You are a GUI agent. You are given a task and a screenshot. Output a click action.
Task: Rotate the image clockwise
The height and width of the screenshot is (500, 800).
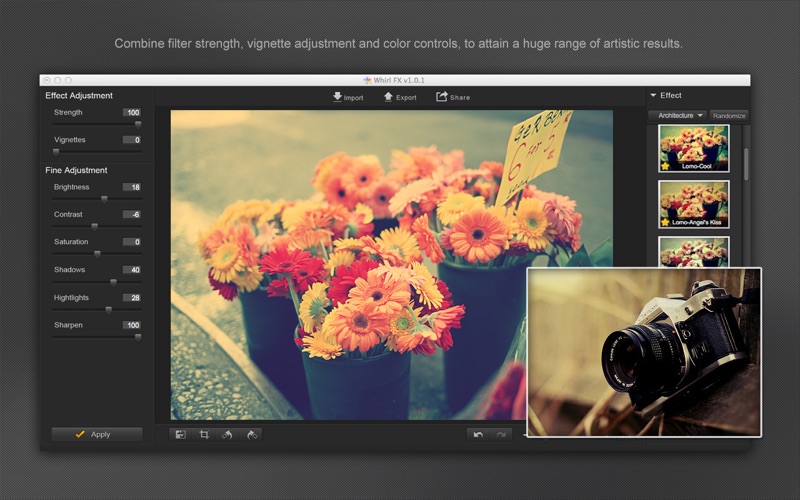coord(251,434)
